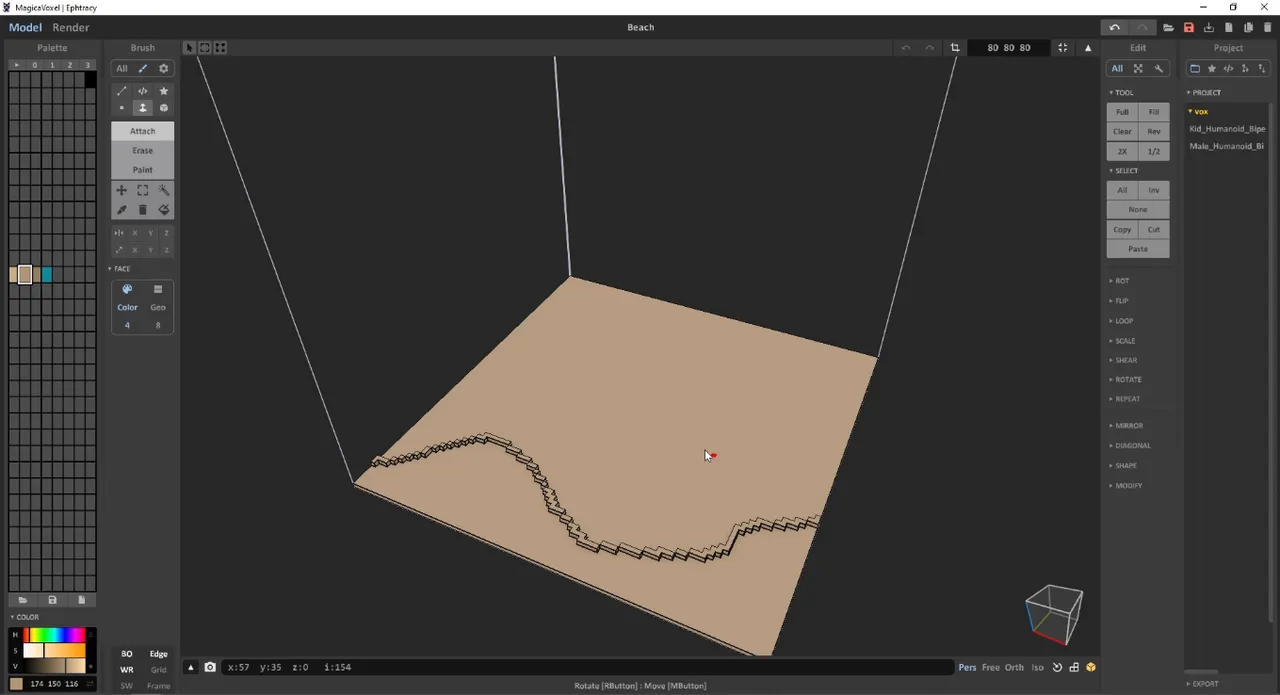Click the Undo arrow in top bar
This screenshot has height=695, width=1280.
coord(1115,27)
